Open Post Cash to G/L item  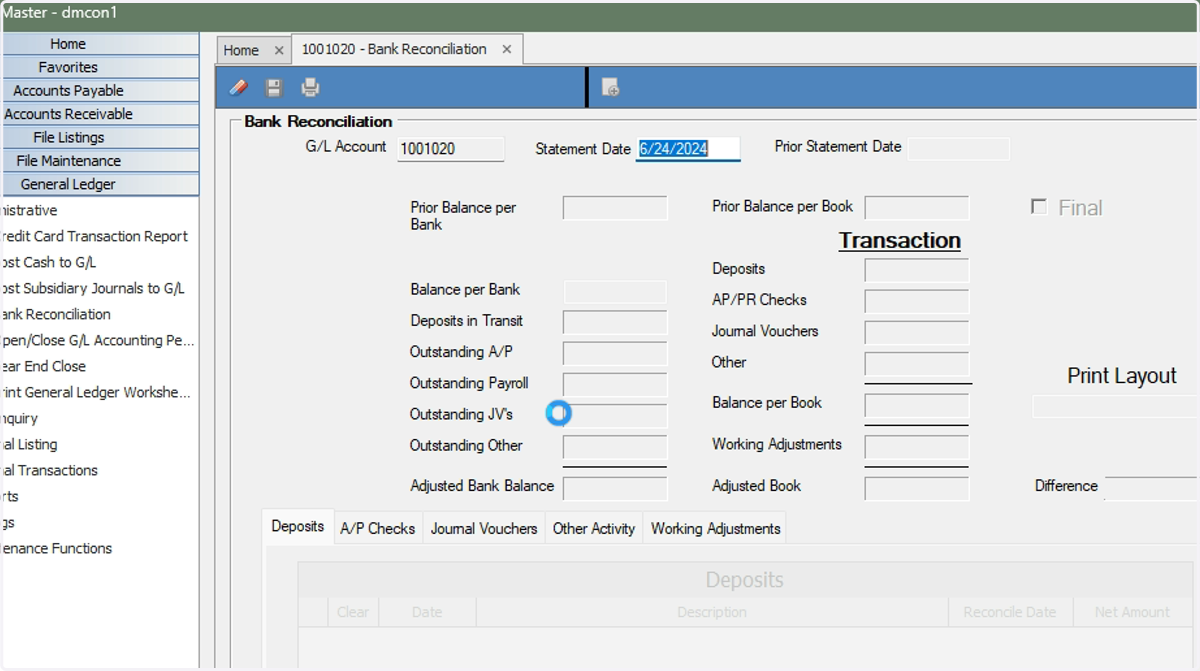click(50, 262)
